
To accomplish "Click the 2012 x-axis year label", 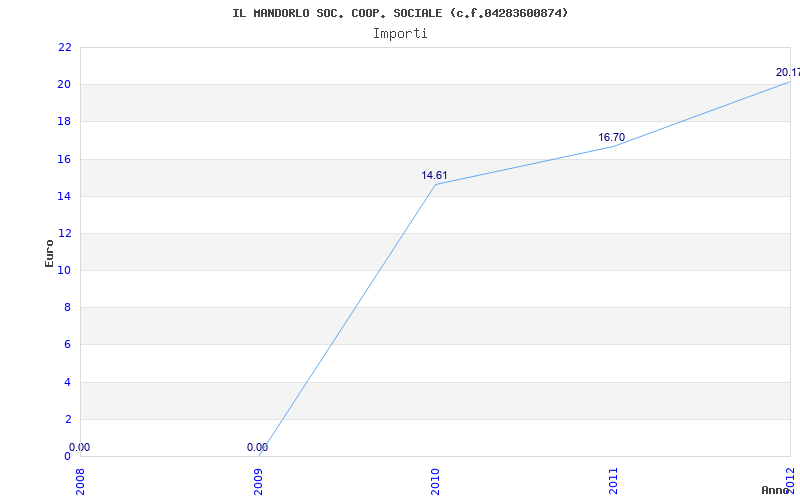I will 790,479.
